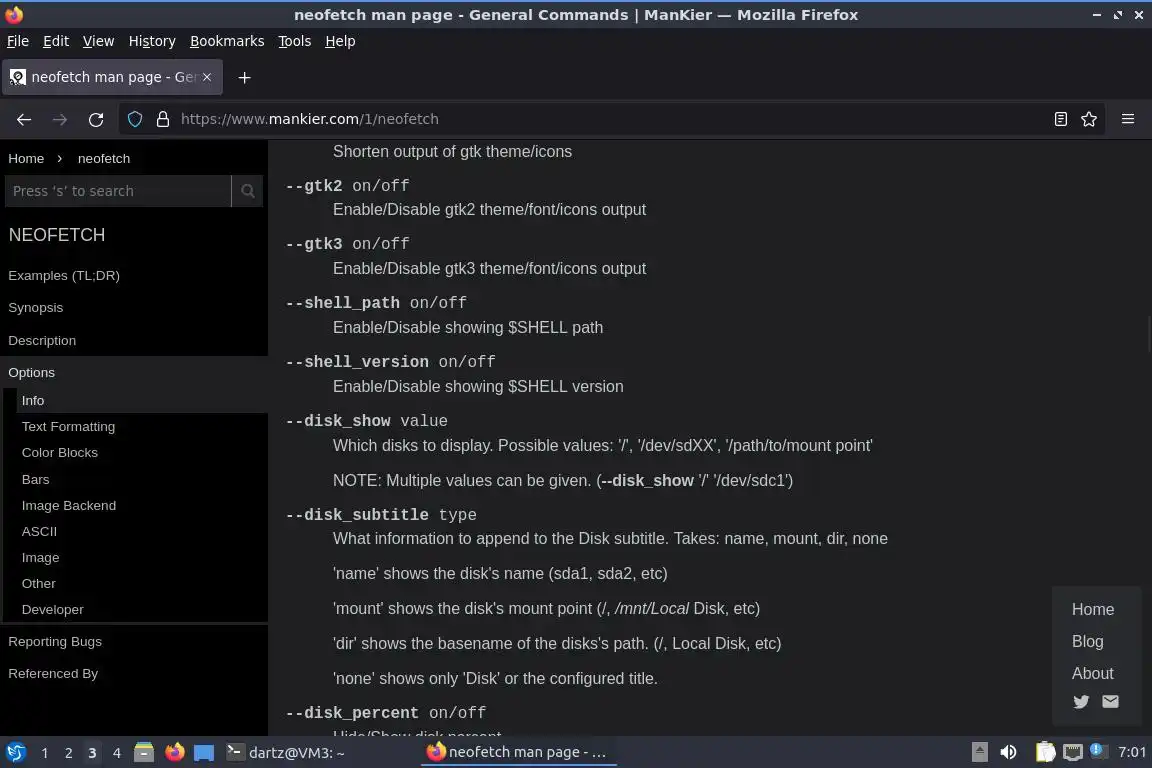Switch to dartz@VM3 terminal in taskbar
The width and height of the screenshot is (1152, 768).
[285, 753]
